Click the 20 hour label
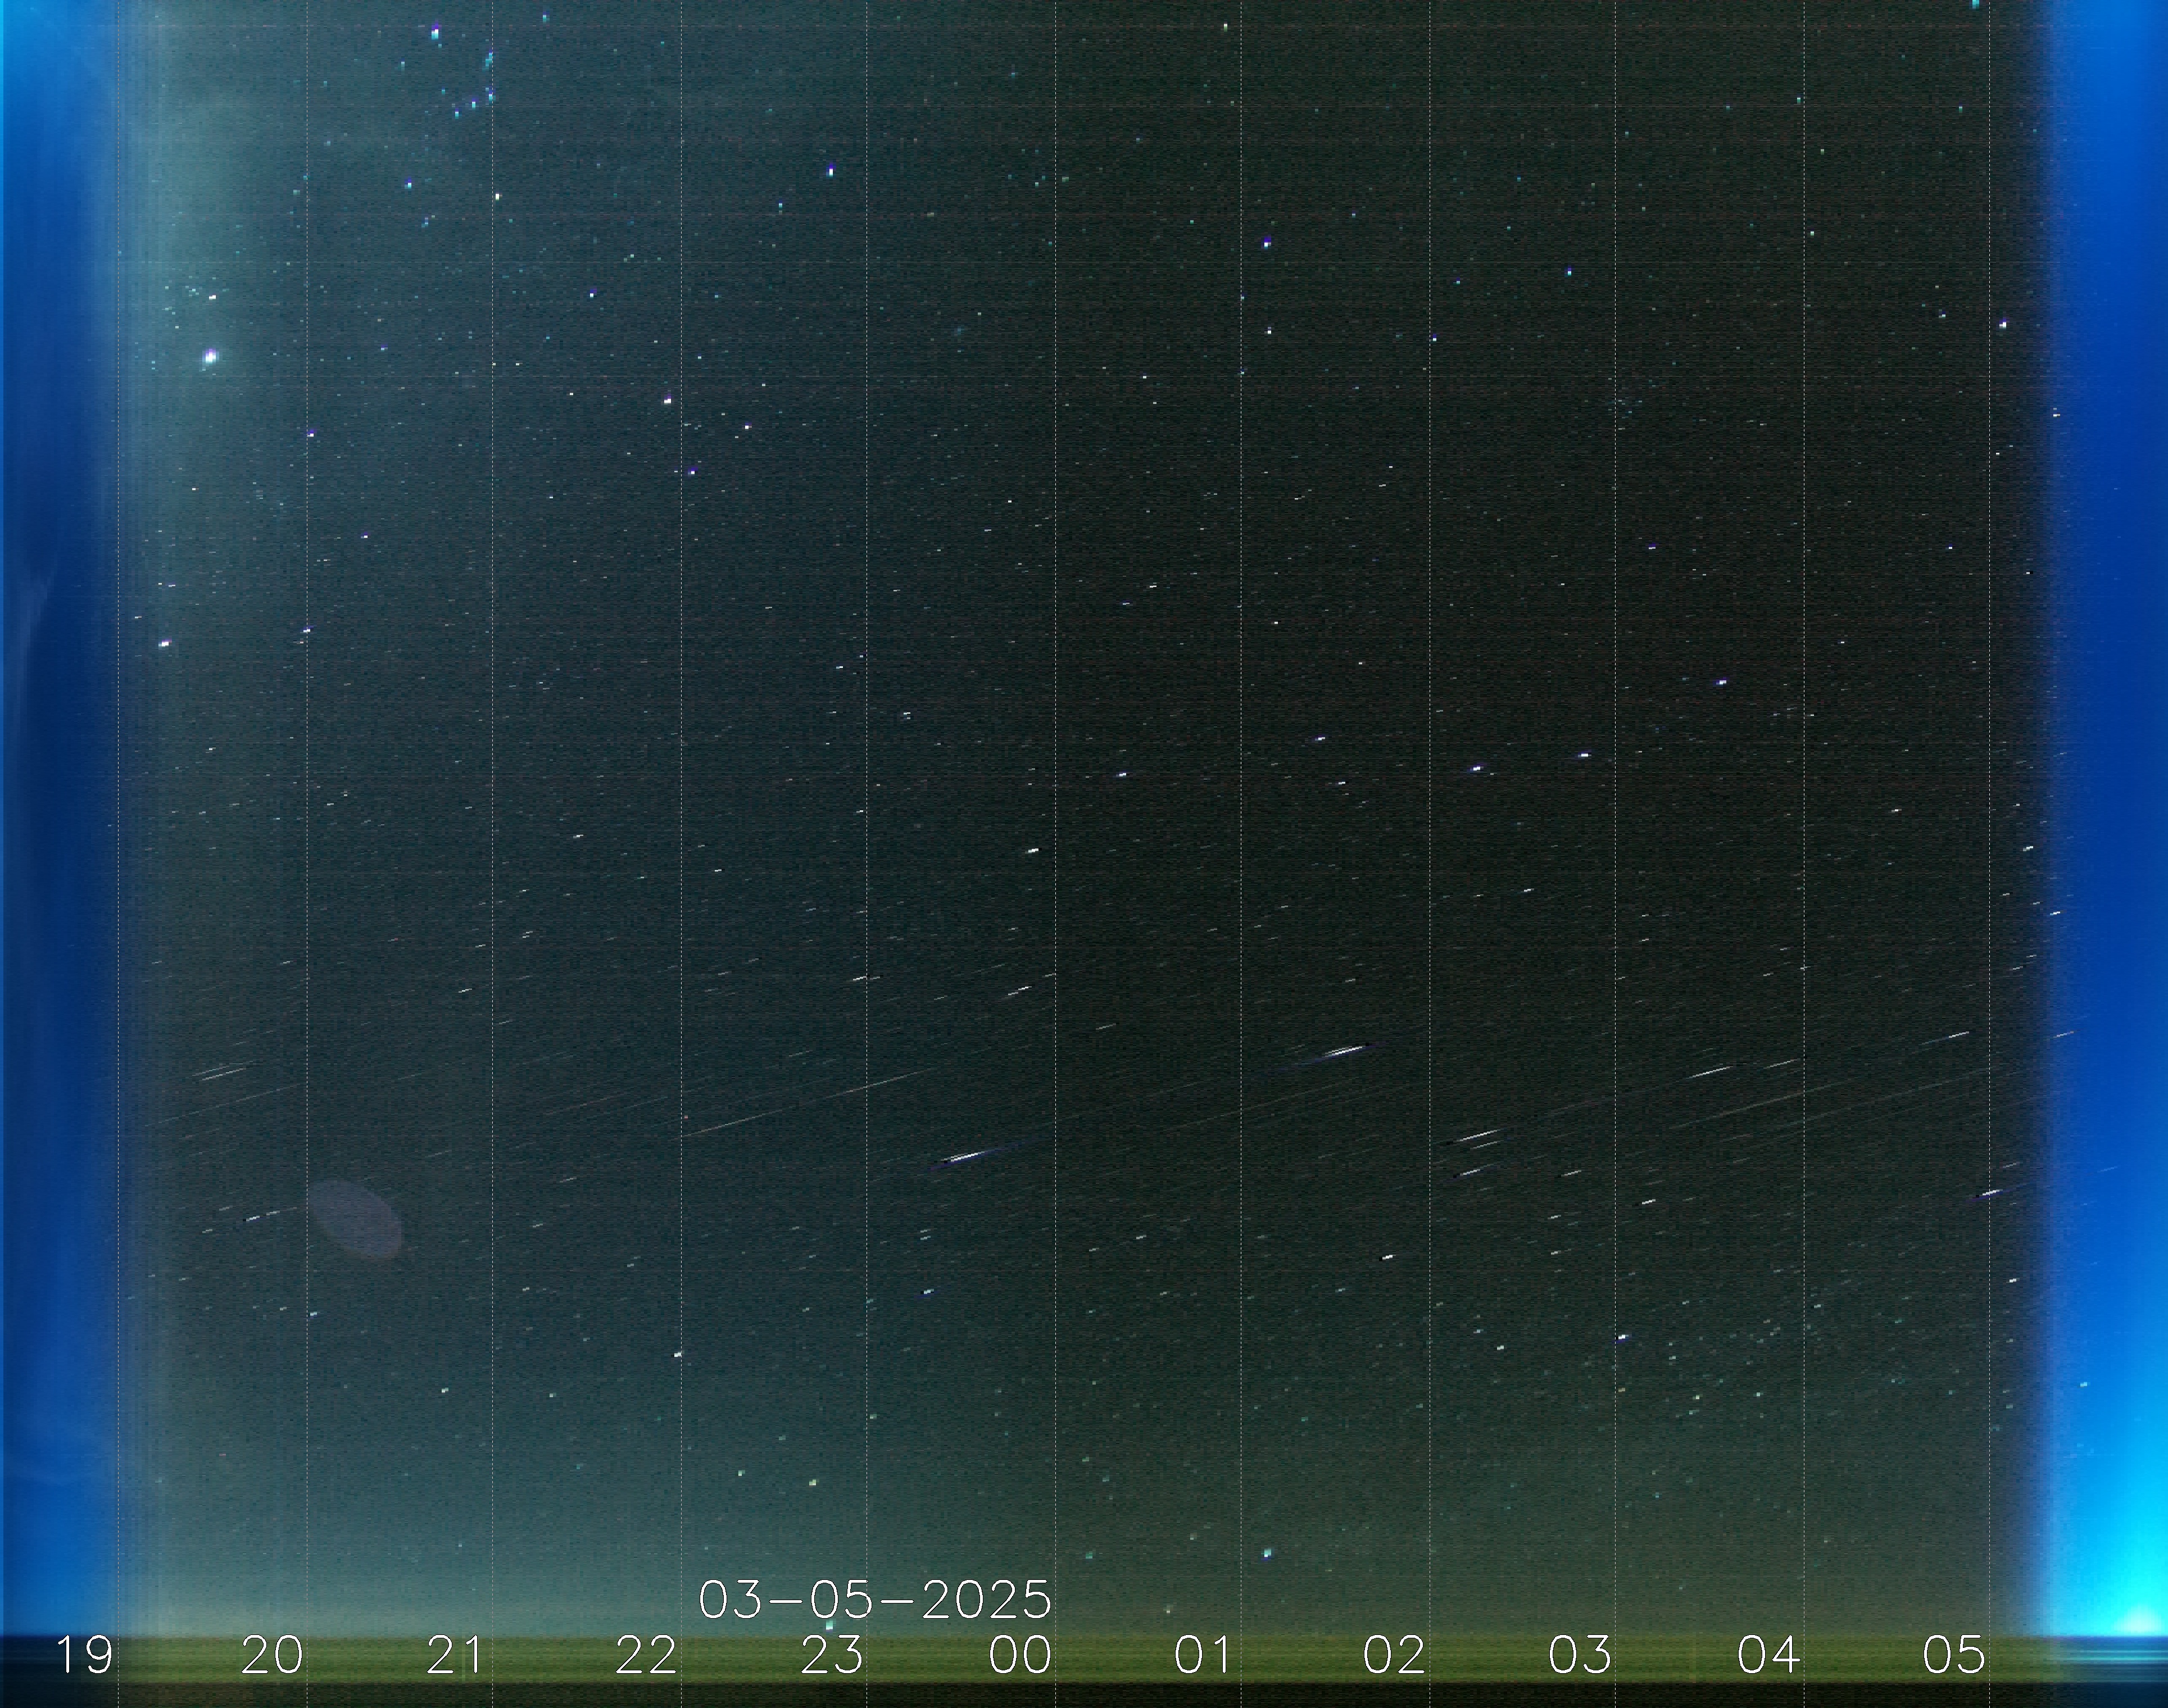The image size is (2168, 1708). point(272,1655)
